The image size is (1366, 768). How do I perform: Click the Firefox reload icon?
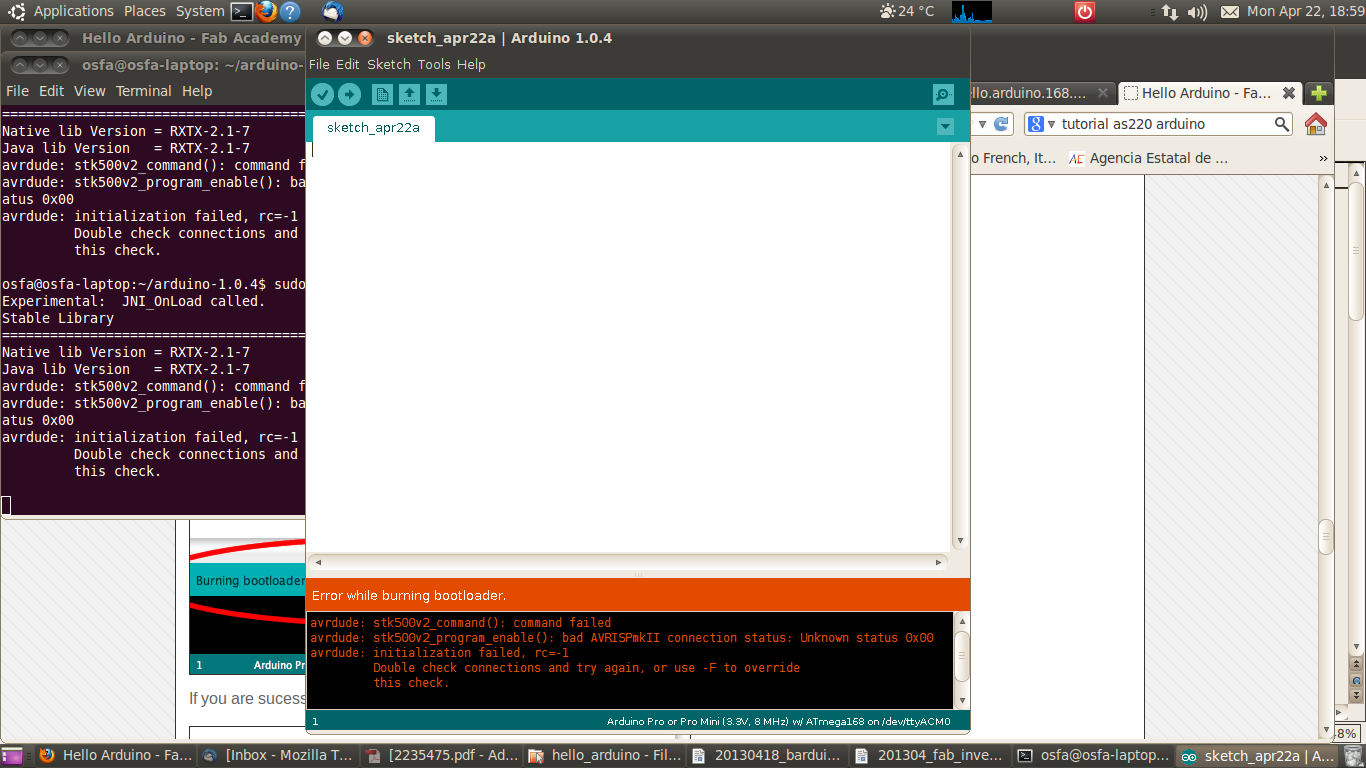[1003, 124]
